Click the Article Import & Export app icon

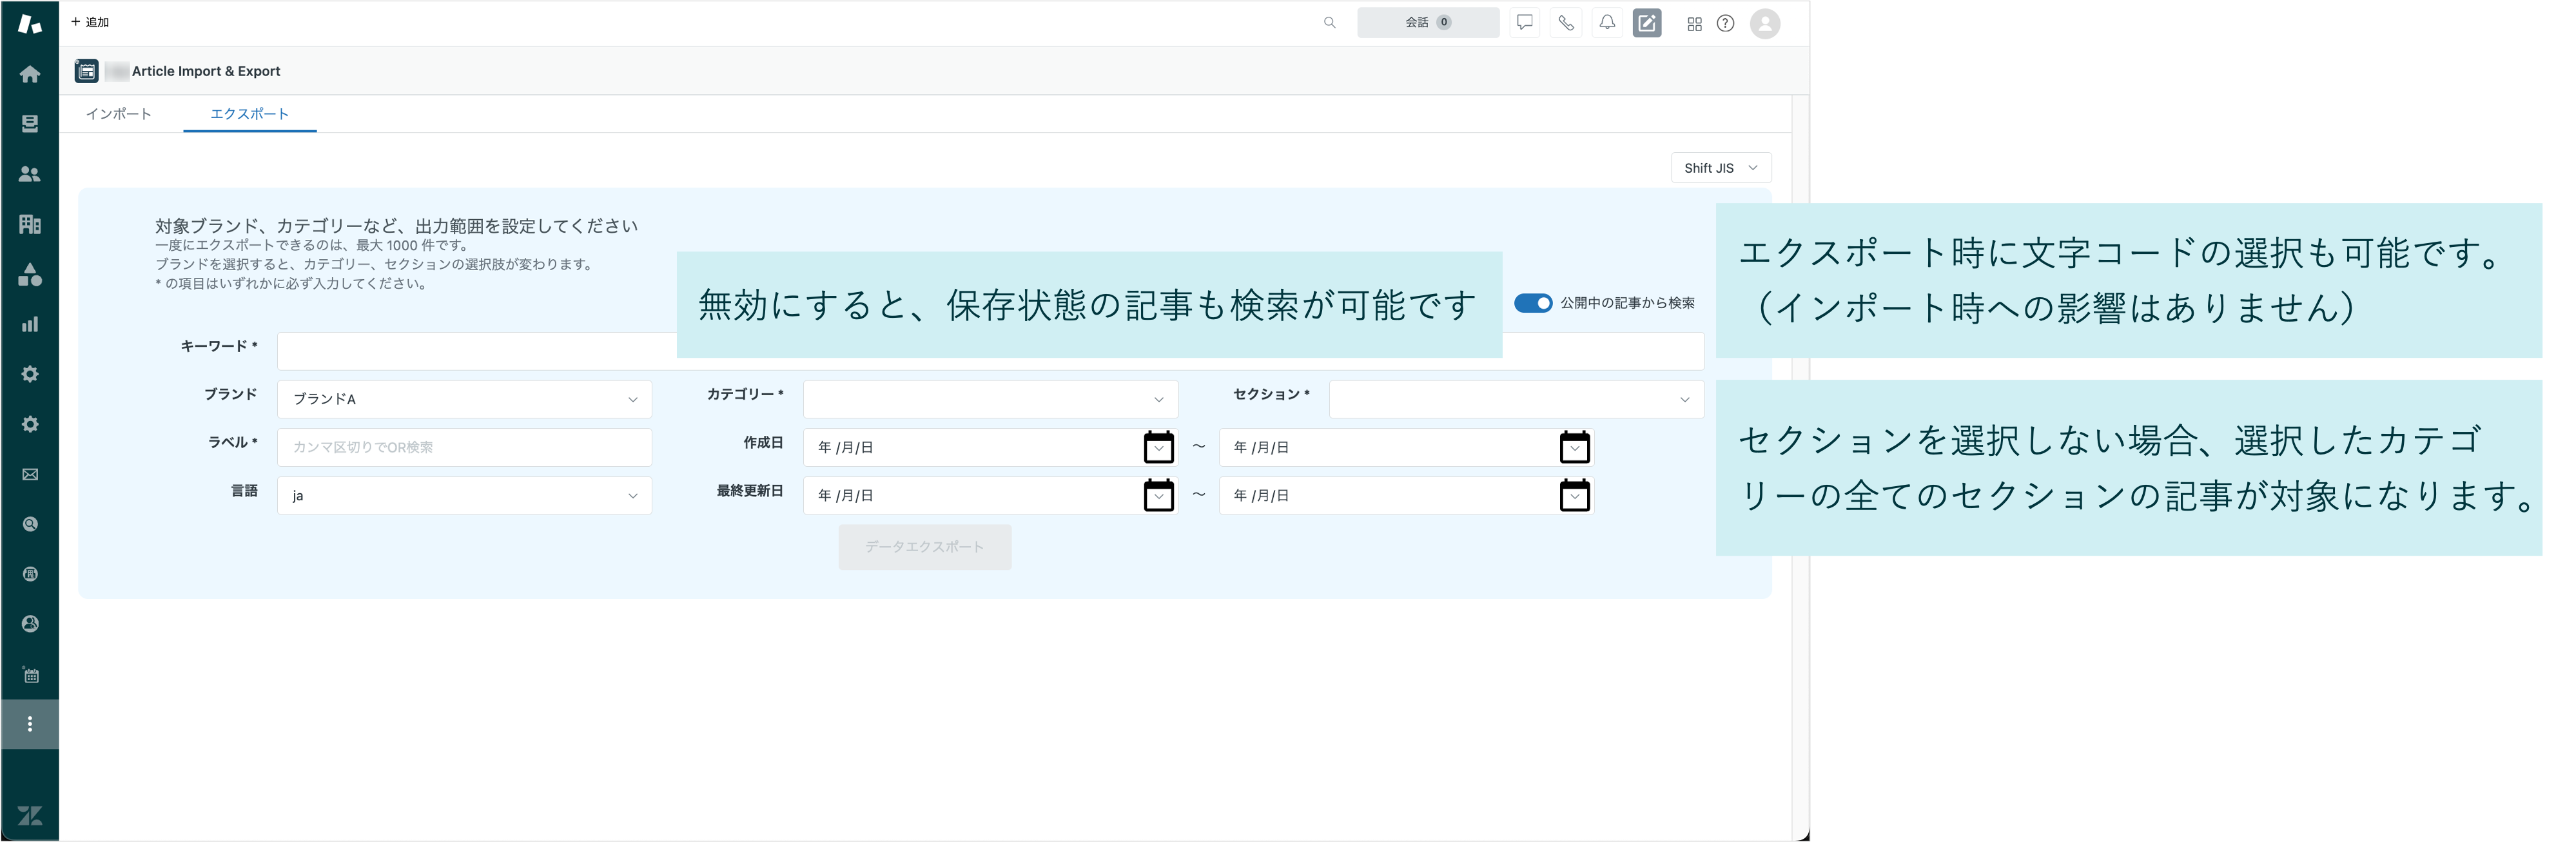[87, 71]
